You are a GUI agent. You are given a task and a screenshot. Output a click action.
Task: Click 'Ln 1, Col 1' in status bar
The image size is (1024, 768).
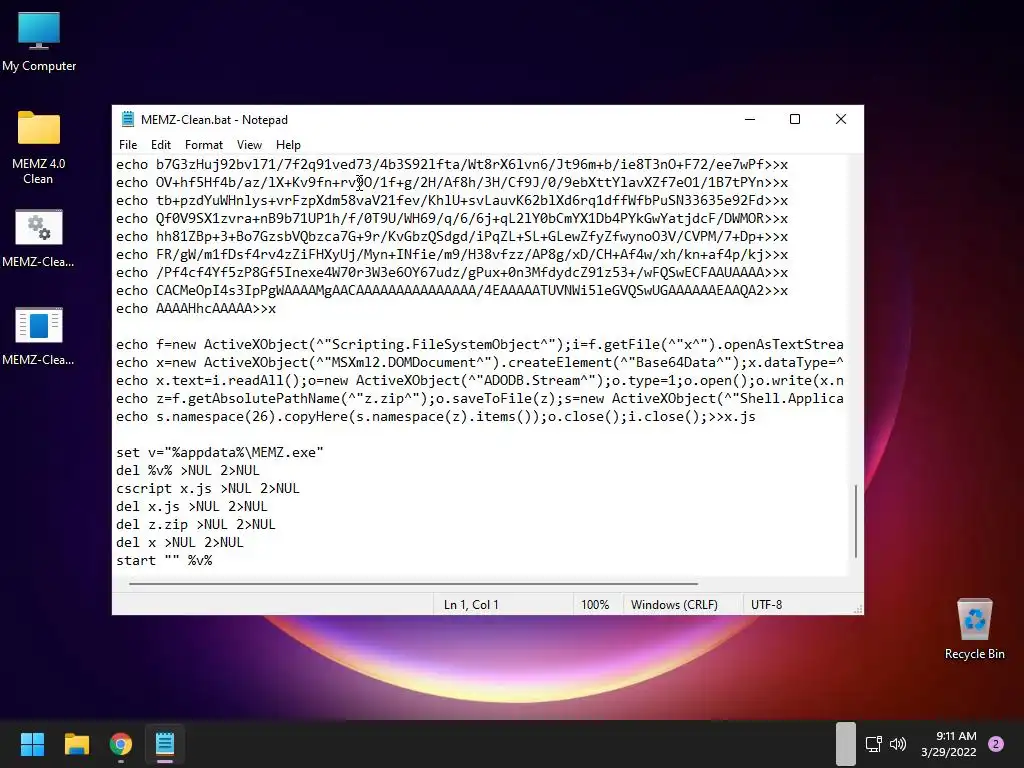pos(471,605)
